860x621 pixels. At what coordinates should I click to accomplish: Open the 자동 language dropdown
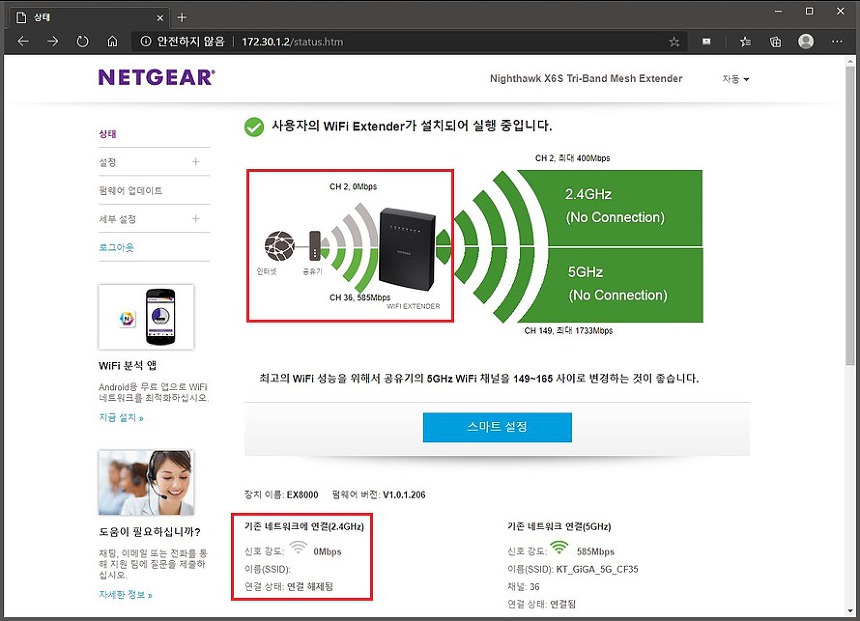click(735, 79)
